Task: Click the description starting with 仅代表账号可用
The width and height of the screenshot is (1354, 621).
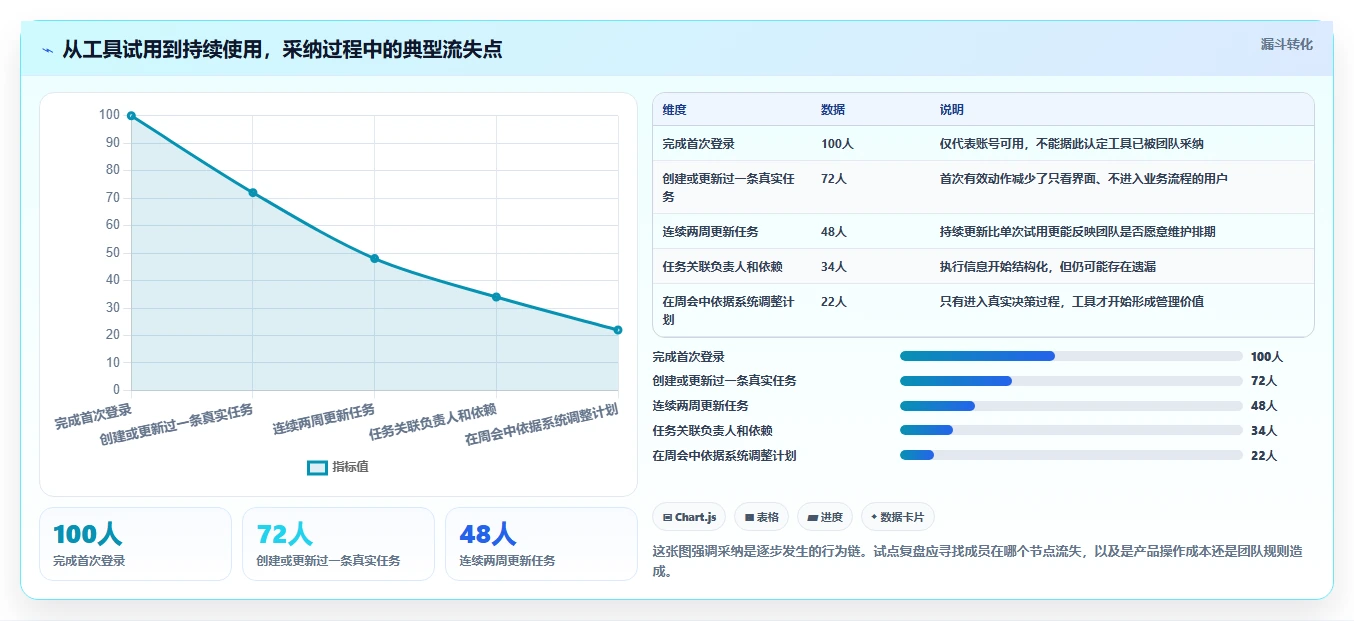Action: click(x=1072, y=144)
